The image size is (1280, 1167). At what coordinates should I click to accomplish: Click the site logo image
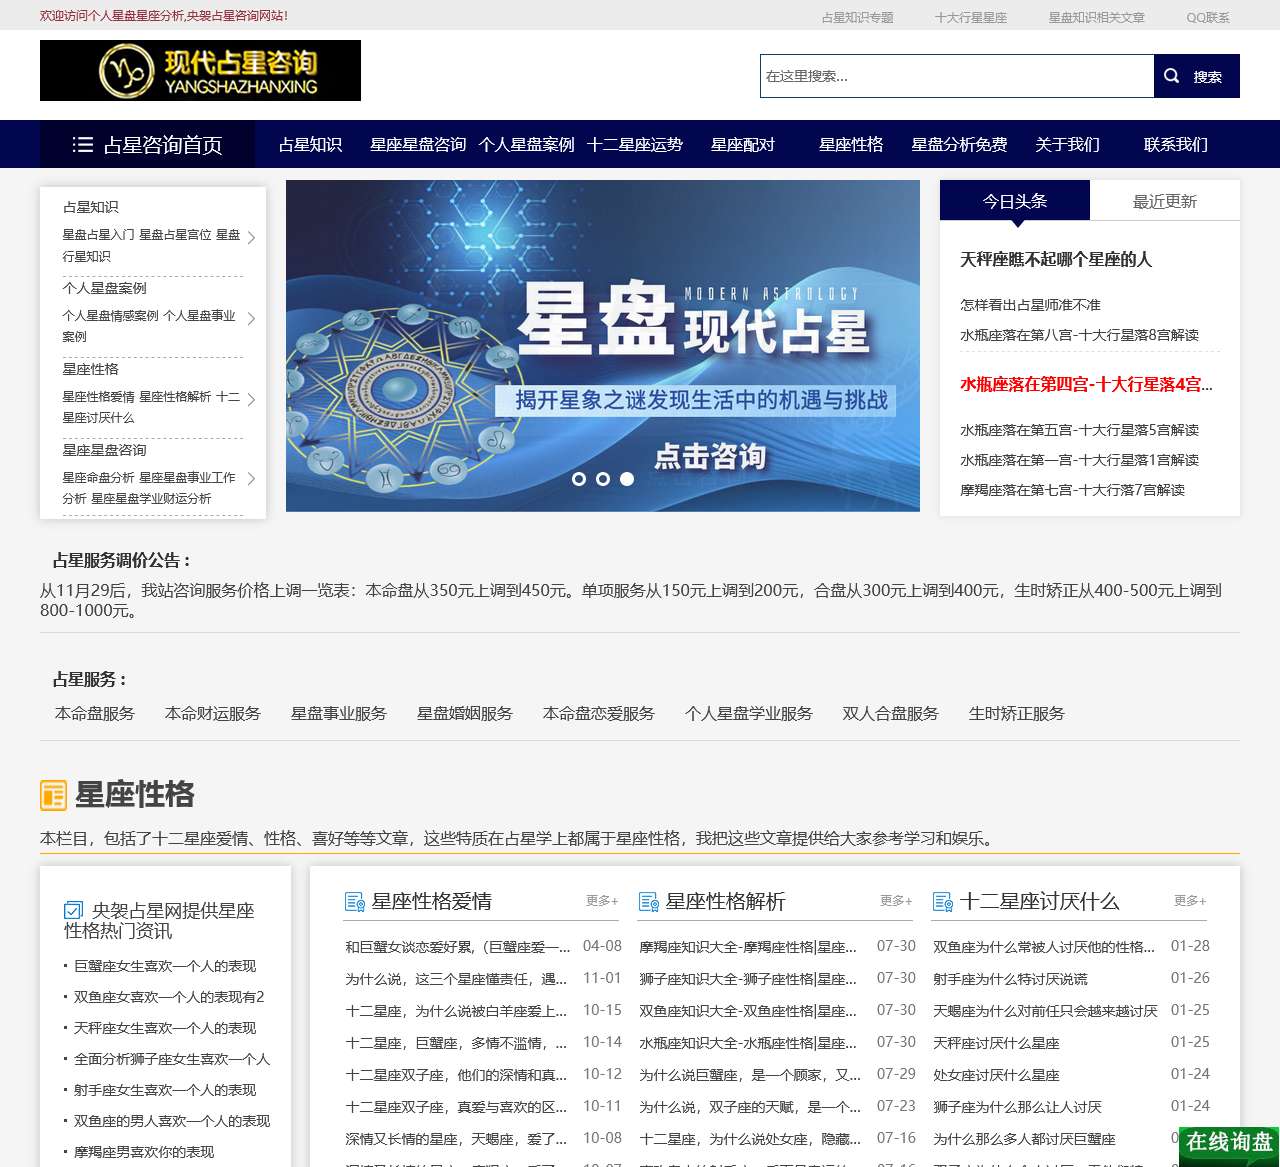tap(200, 70)
